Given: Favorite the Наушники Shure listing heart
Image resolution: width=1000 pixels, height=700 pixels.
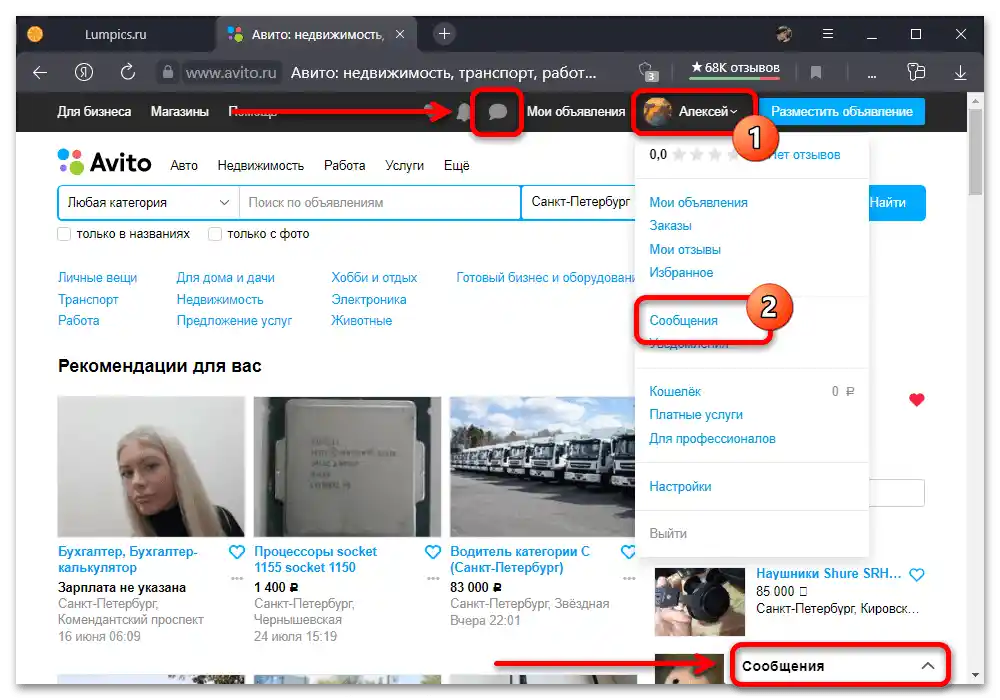Looking at the screenshot, I should pyautogui.click(x=916, y=574).
